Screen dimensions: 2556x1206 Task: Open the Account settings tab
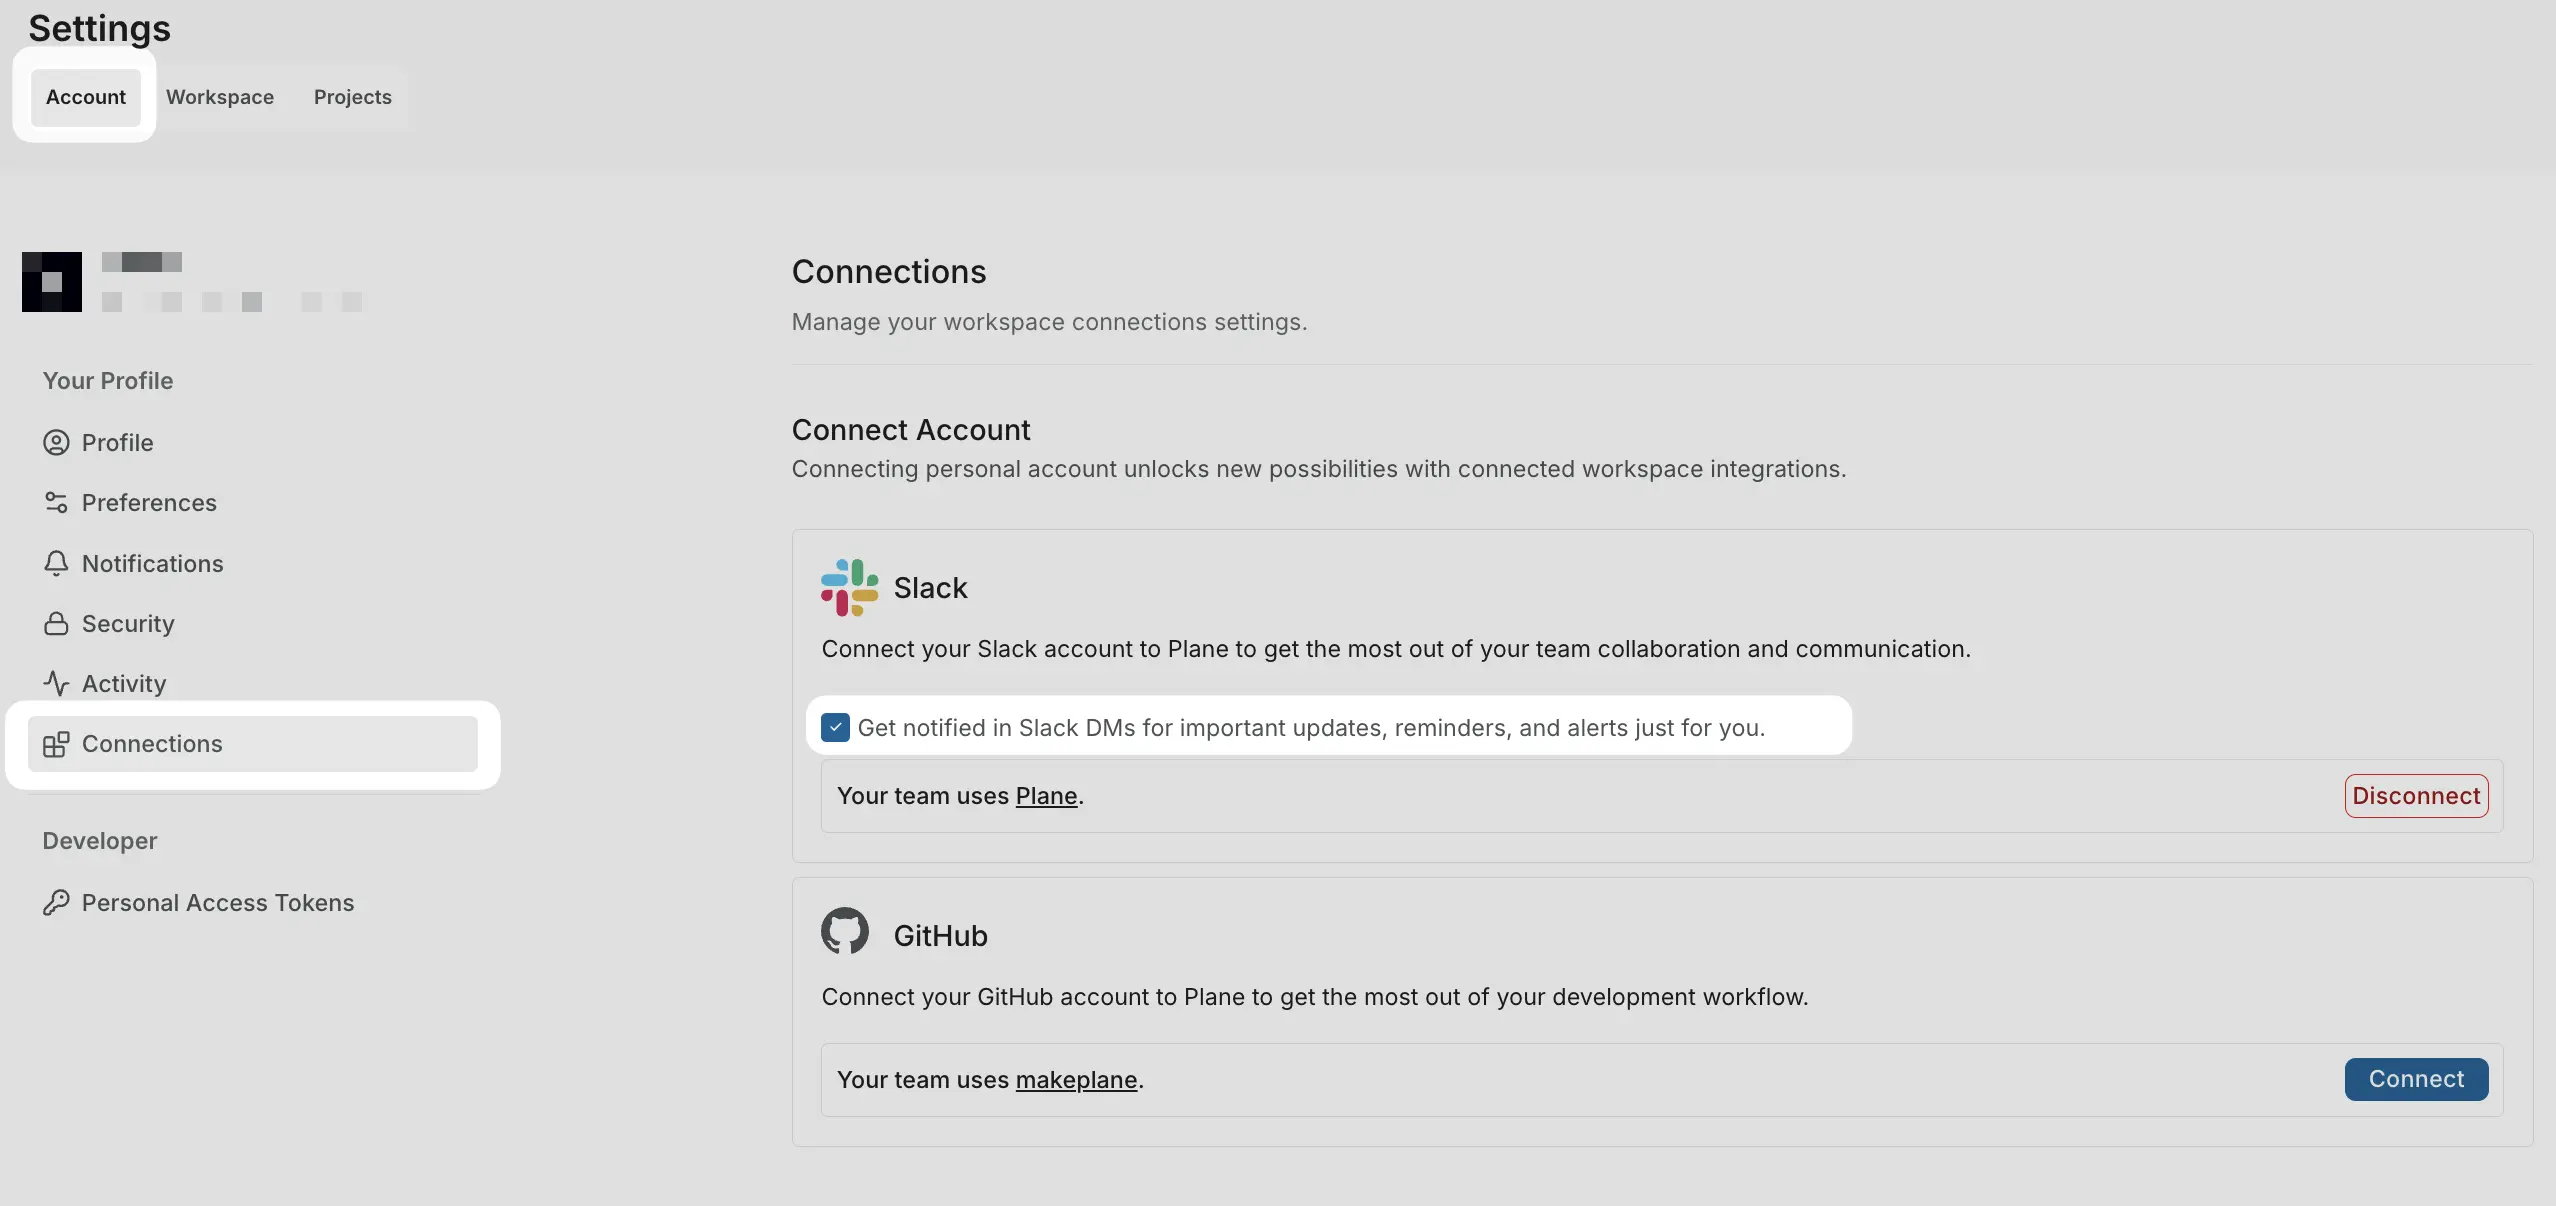coord(84,96)
